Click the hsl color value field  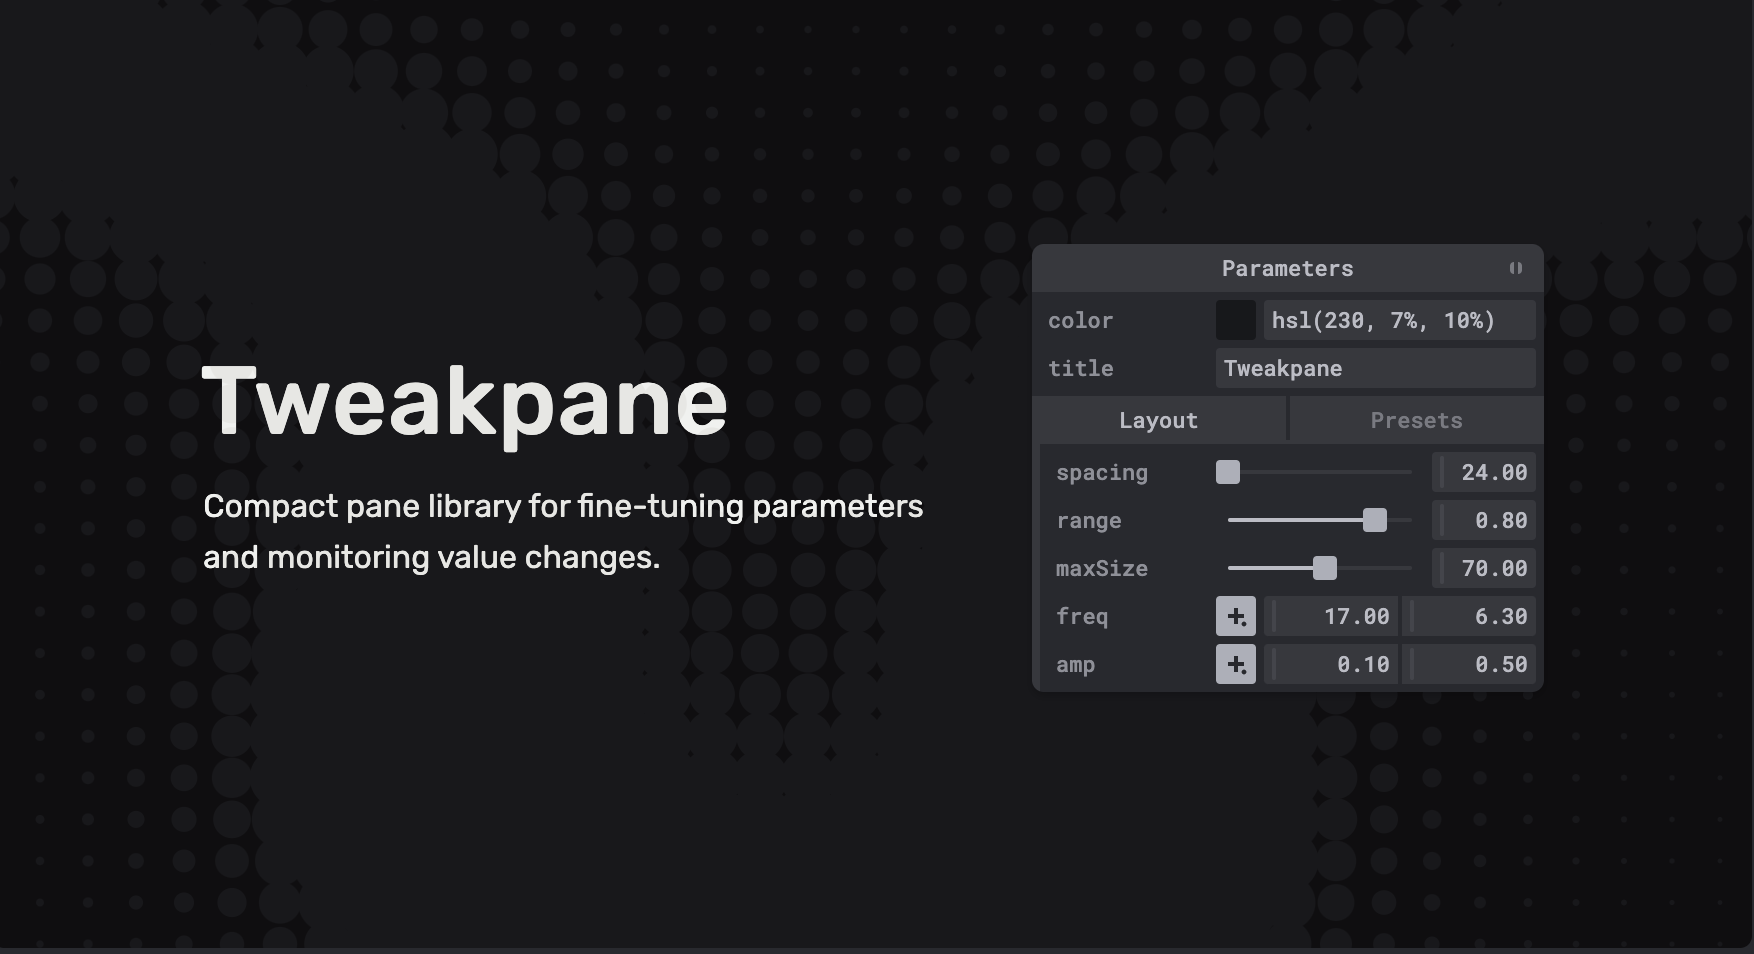pos(1398,320)
